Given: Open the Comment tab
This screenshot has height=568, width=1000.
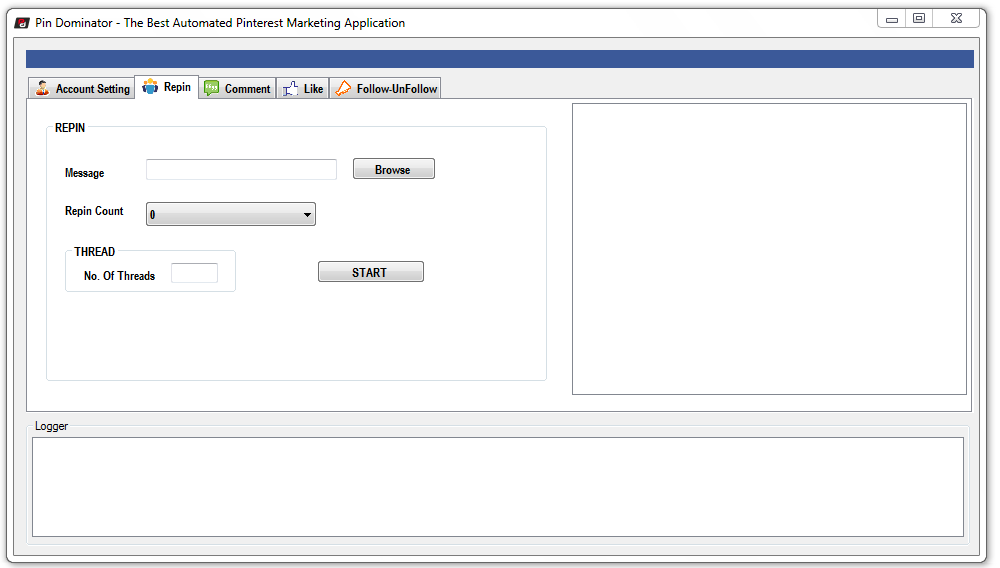Looking at the screenshot, I should (237, 88).
